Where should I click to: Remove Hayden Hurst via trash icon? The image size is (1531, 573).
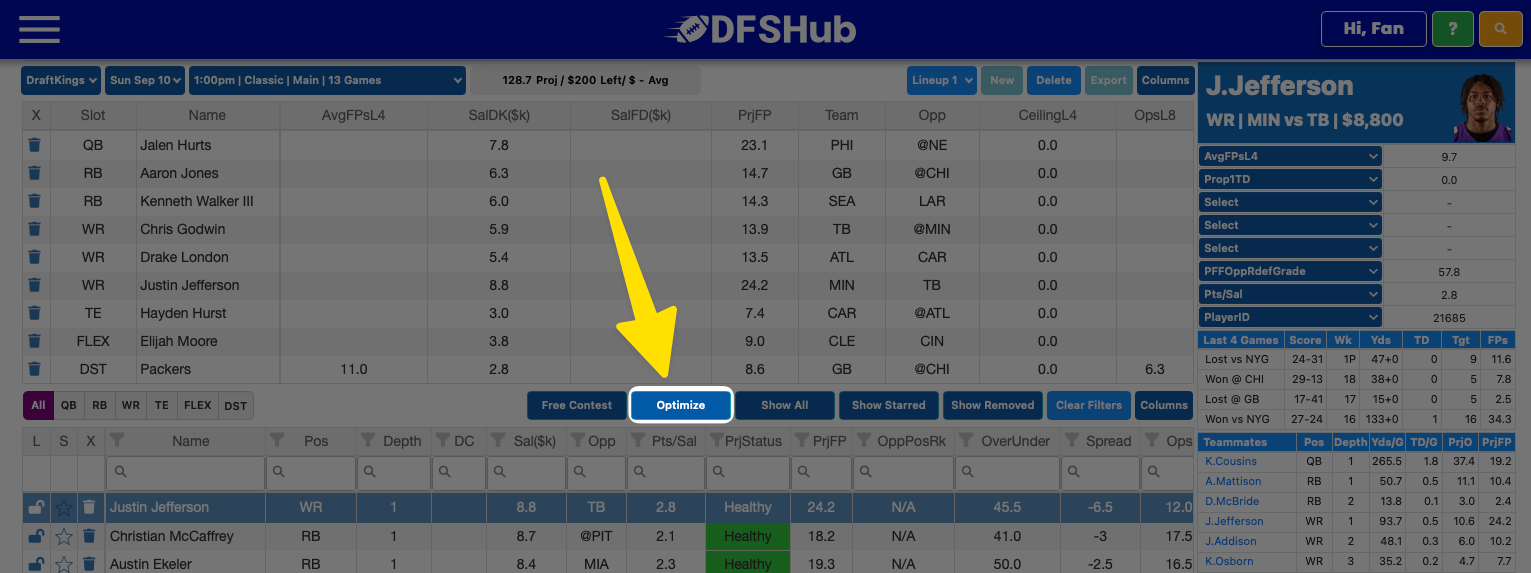point(35,313)
